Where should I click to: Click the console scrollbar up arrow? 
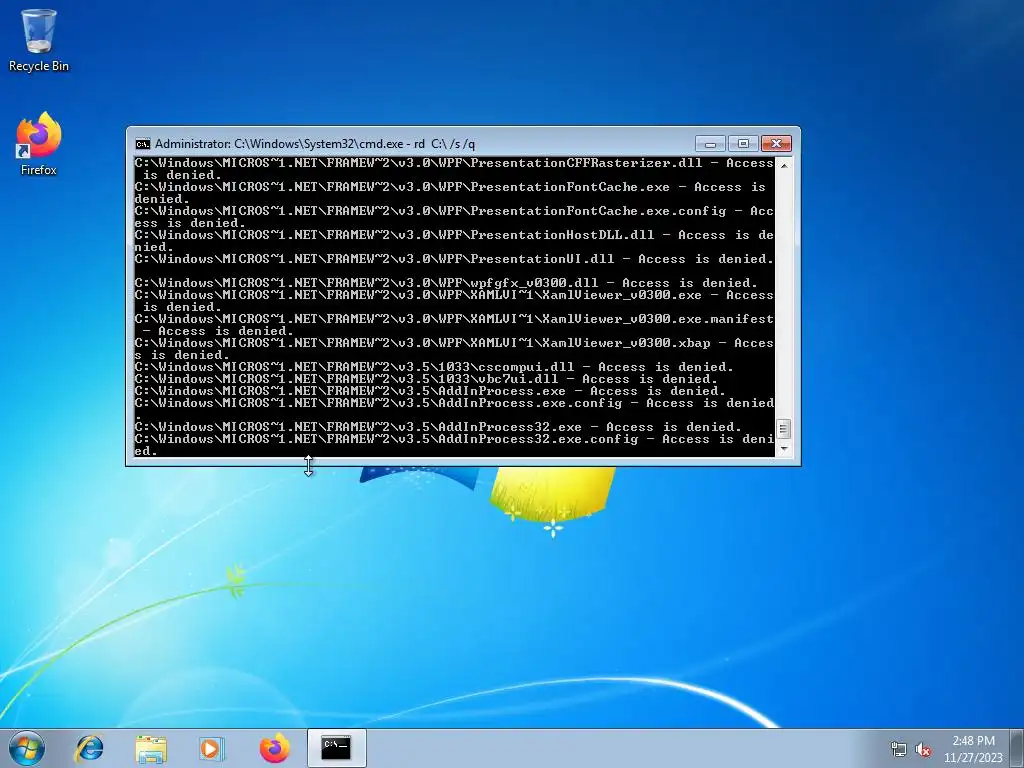point(784,165)
